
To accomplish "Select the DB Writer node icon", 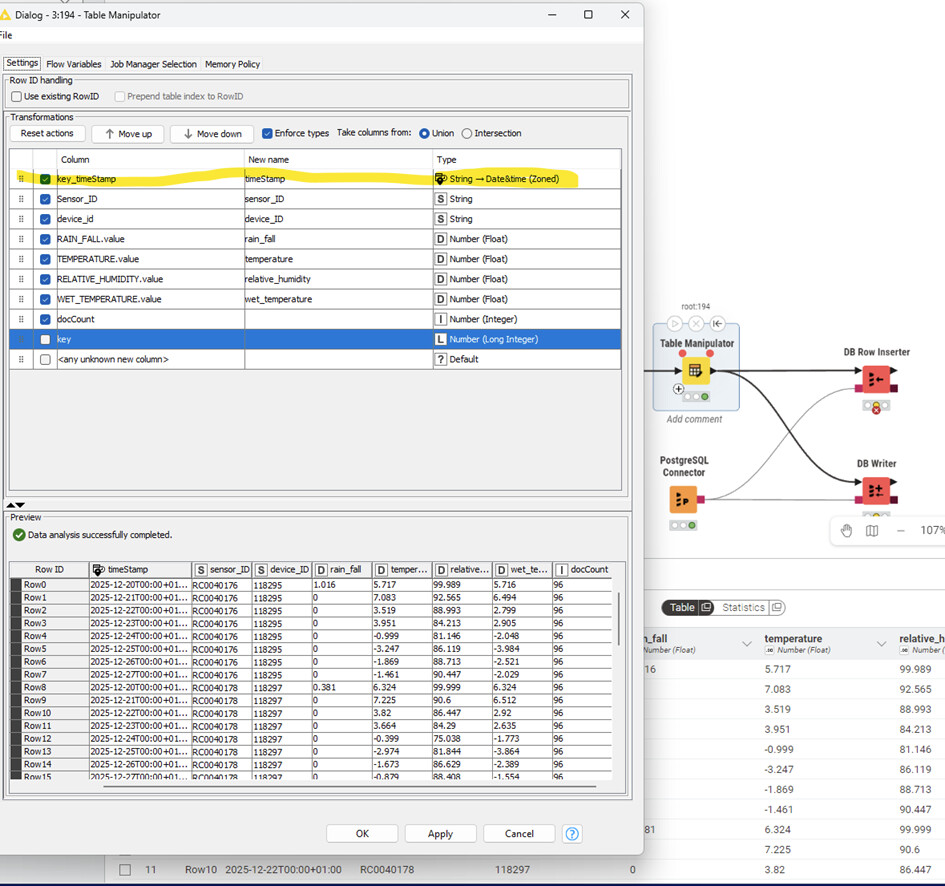I will pyautogui.click(x=876, y=490).
